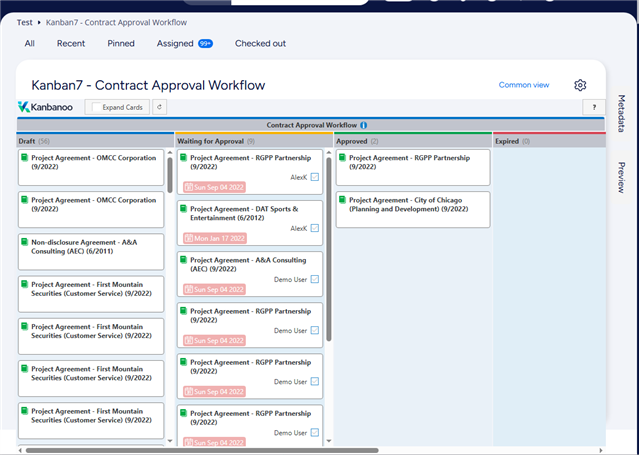
Task: Click AlexK name on DAT Sports card
Action: [298, 228]
